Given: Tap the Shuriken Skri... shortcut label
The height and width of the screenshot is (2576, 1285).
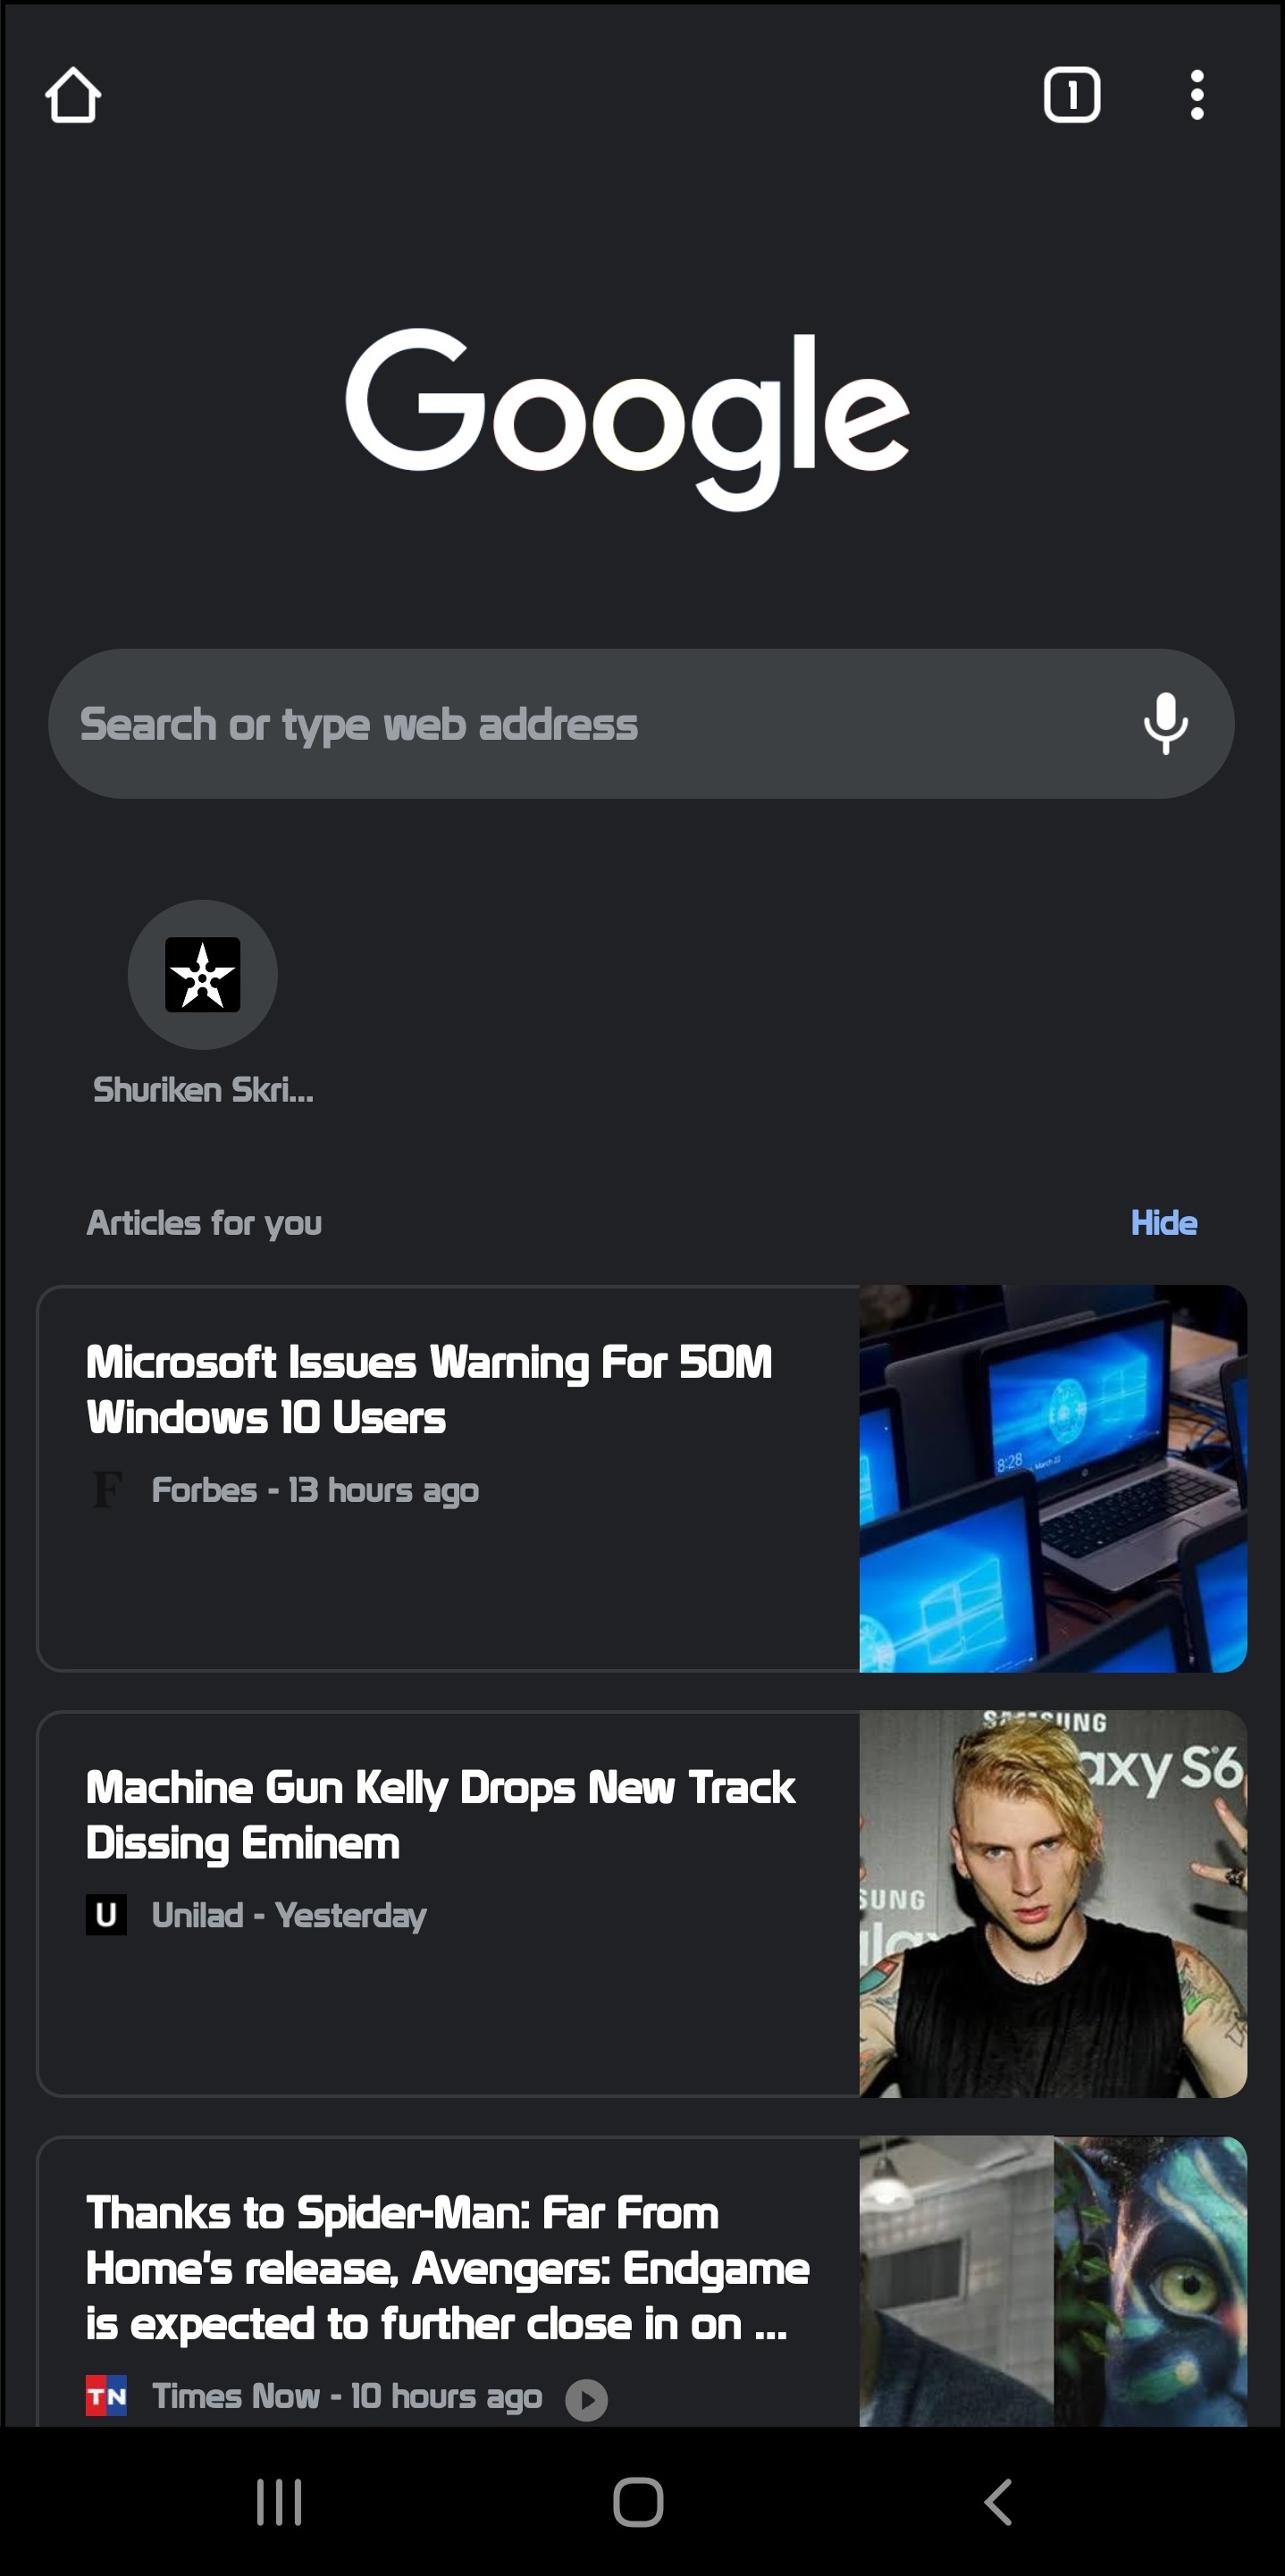Looking at the screenshot, I should [x=203, y=1090].
